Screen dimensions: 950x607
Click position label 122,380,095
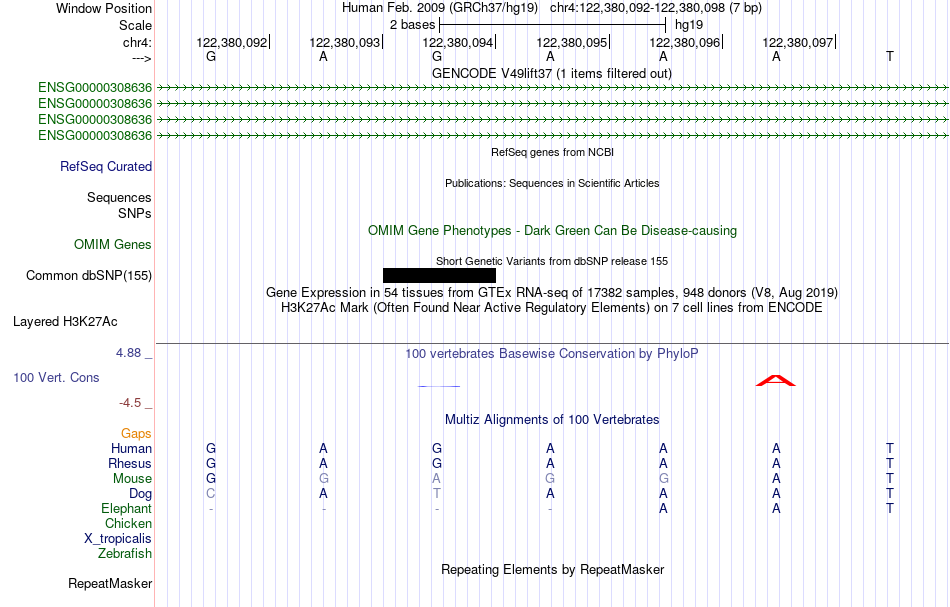click(x=571, y=42)
